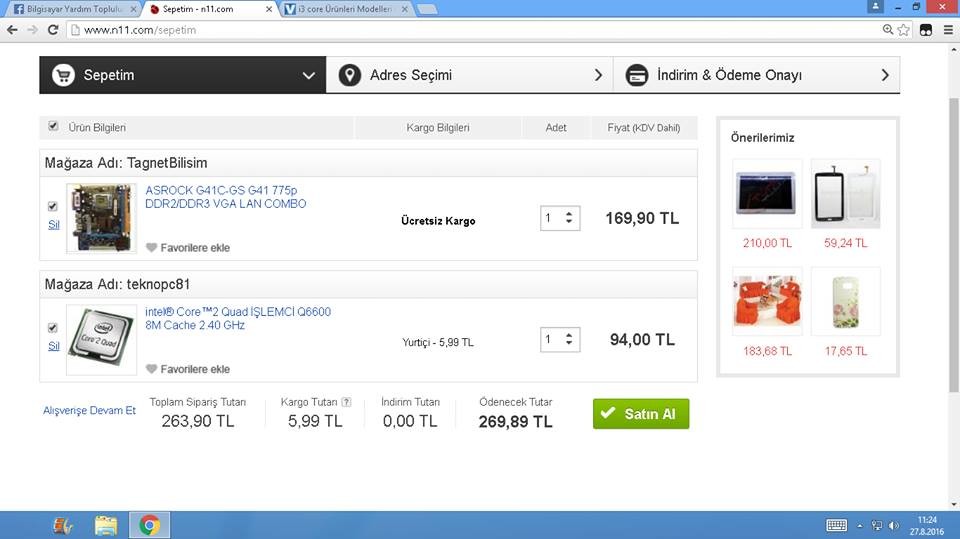
Task: Toggle the select-all Ürün Bilgileri checkbox
Action: pos(53,126)
